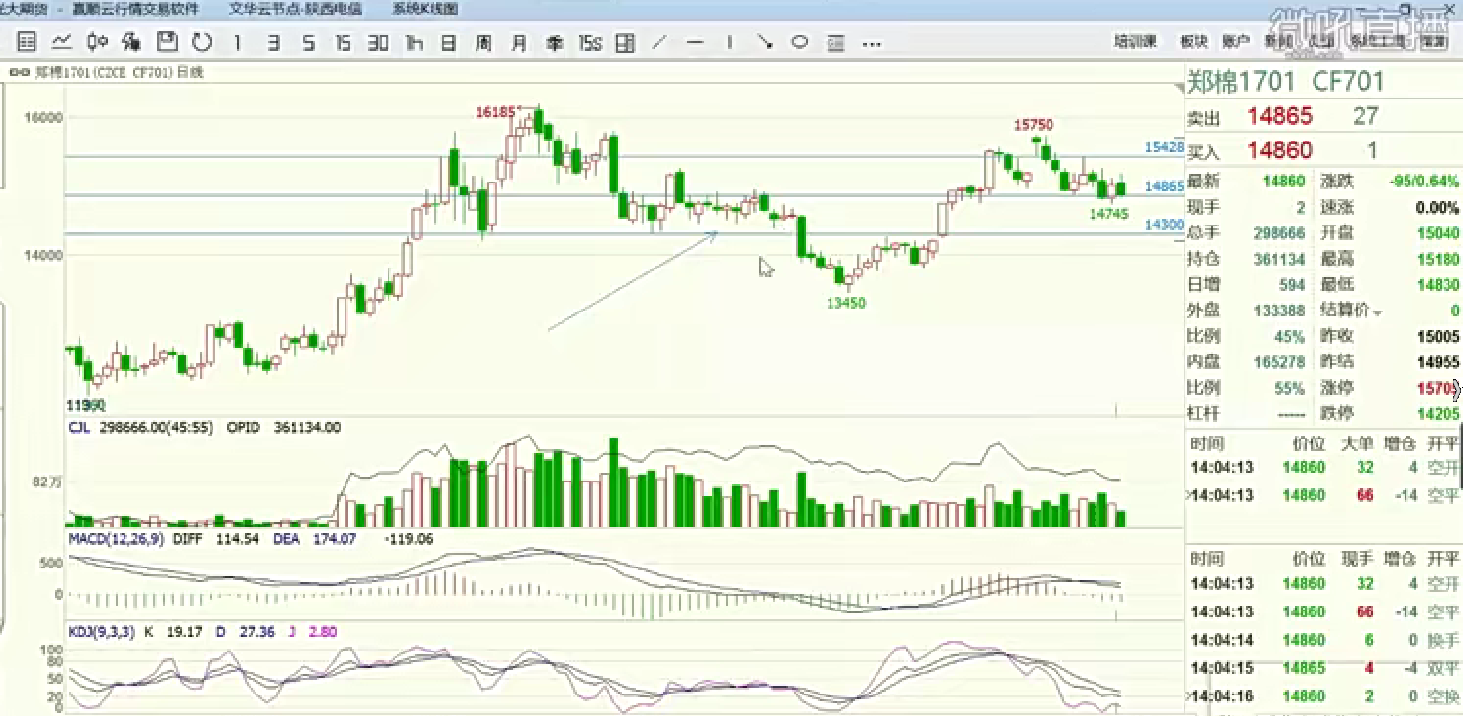Click the 13450 low point candlestick label
Viewport: 1463px width, 716px height.
point(845,303)
